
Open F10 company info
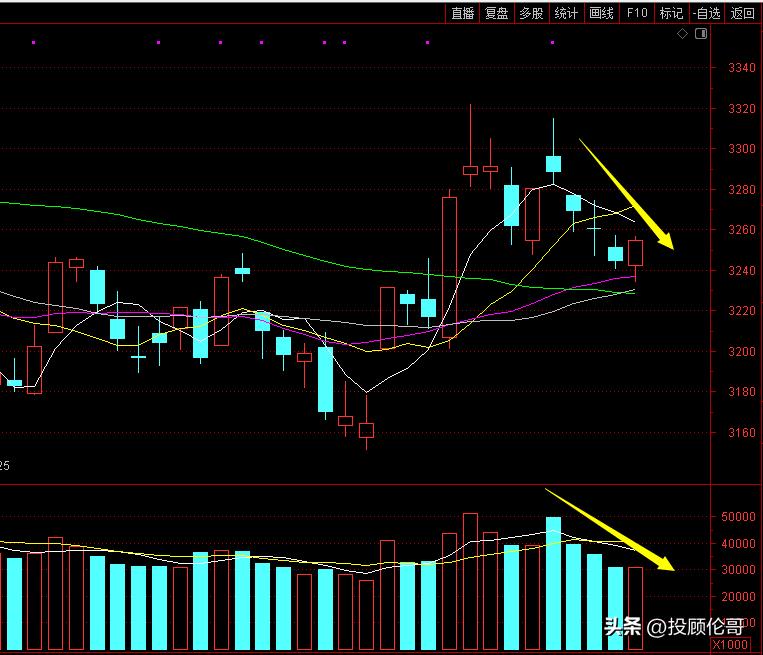[x=637, y=13]
